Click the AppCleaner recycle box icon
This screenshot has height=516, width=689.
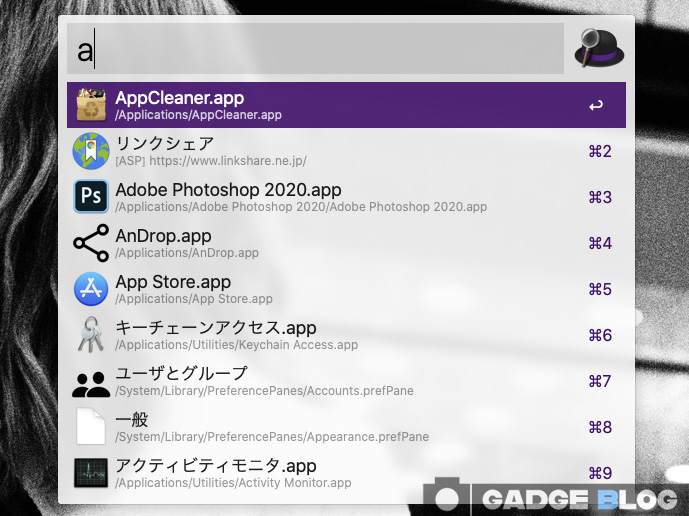coord(91,105)
